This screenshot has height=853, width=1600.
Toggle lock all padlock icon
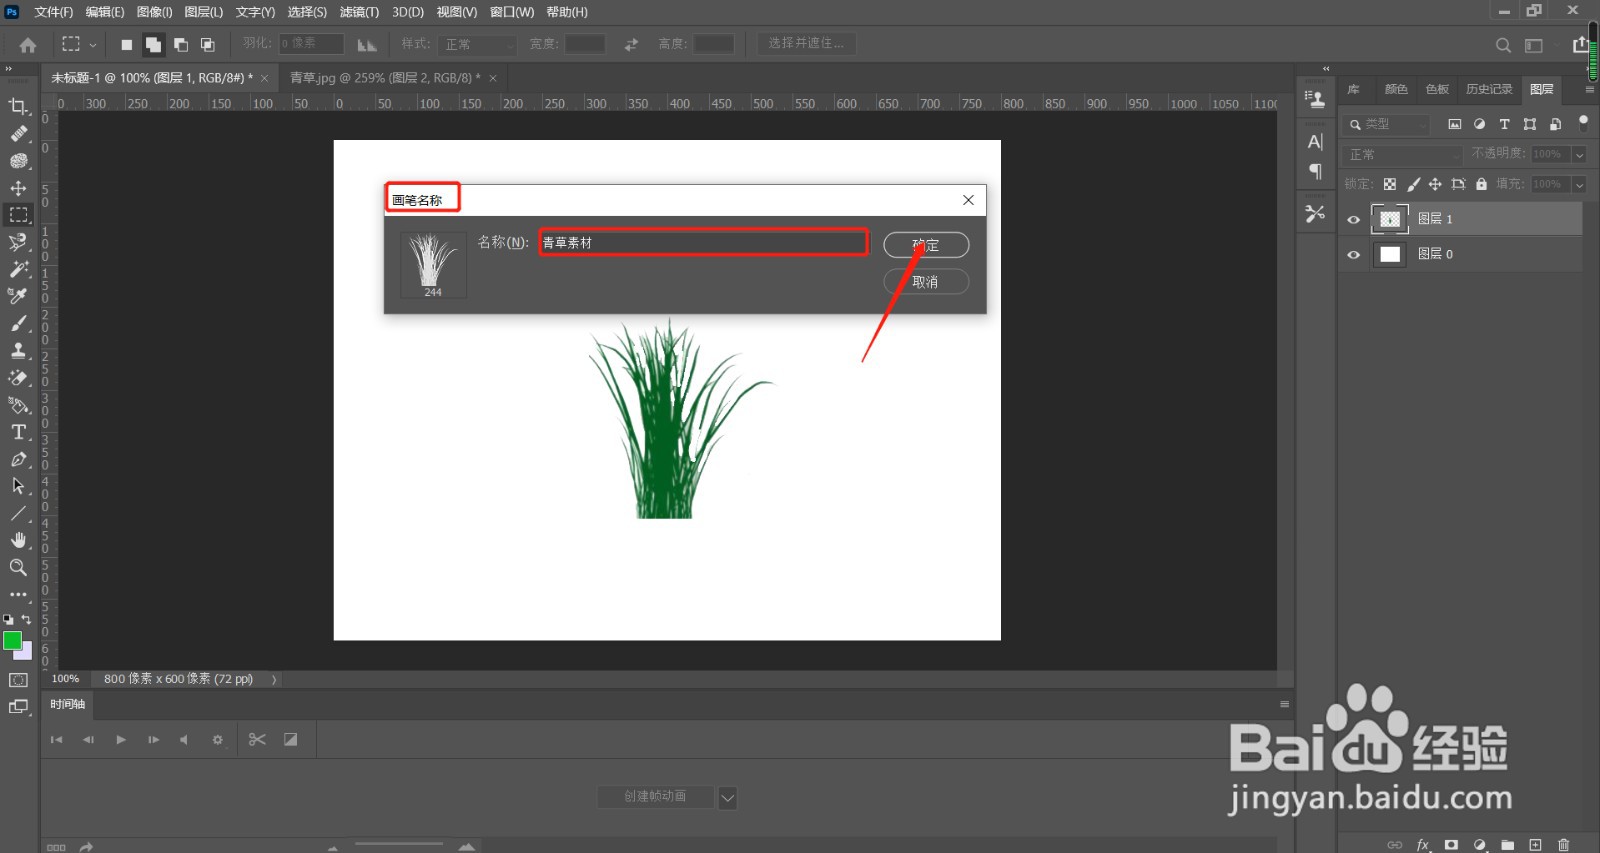pyautogui.click(x=1481, y=184)
